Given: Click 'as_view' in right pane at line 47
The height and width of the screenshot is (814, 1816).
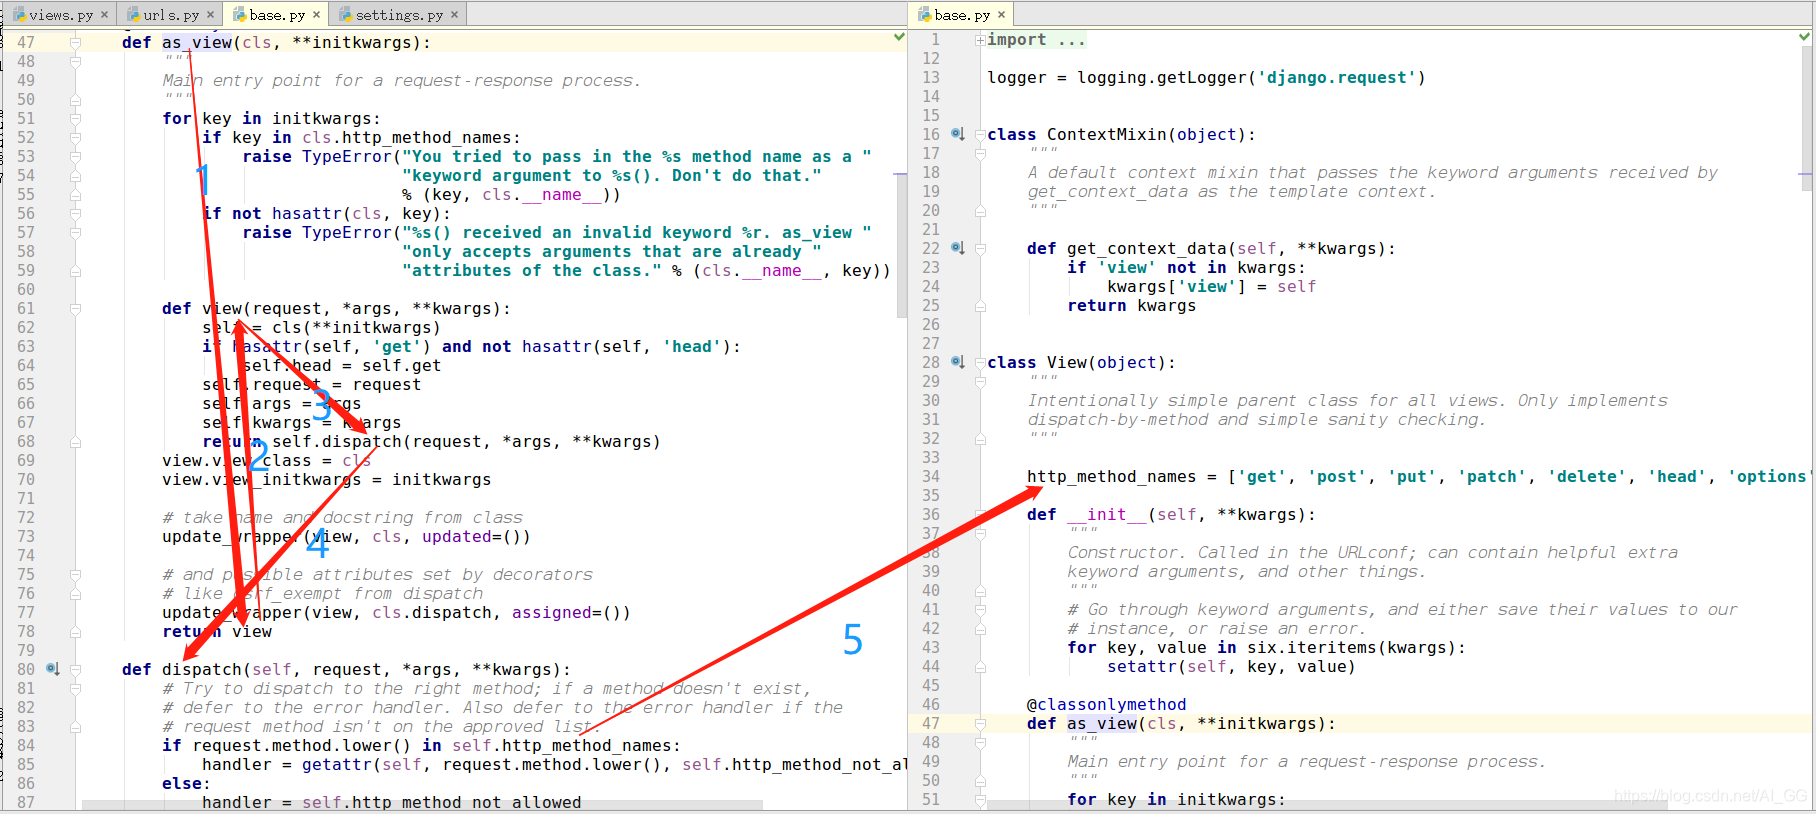Looking at the screenshot, I should tap(1101, 724).
